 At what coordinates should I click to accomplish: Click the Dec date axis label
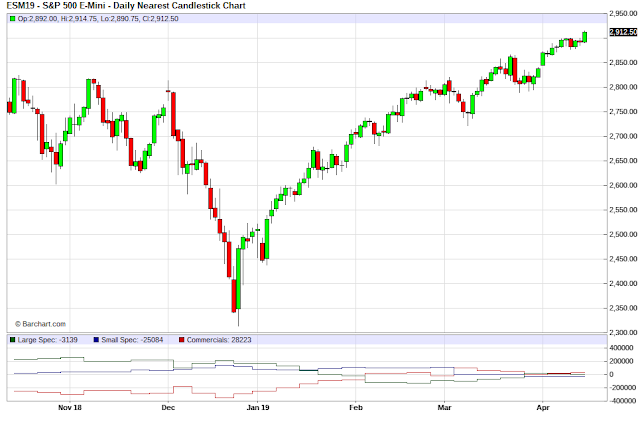point(168,407)
